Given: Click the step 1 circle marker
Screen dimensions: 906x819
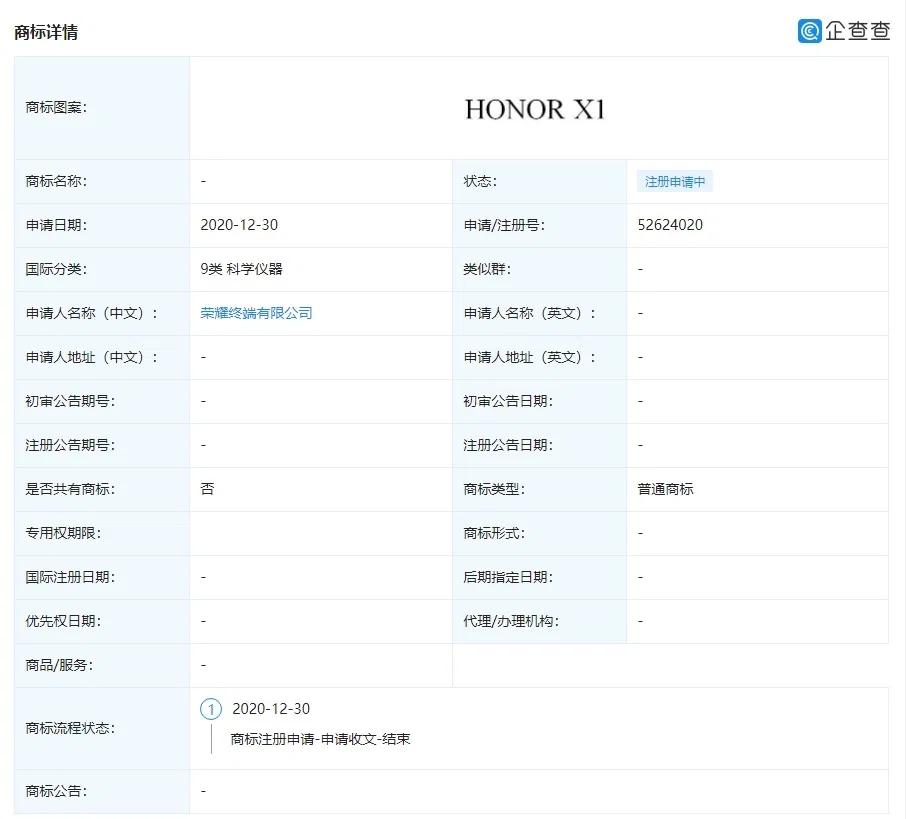Looking at the screenshot, I should 211,709.
